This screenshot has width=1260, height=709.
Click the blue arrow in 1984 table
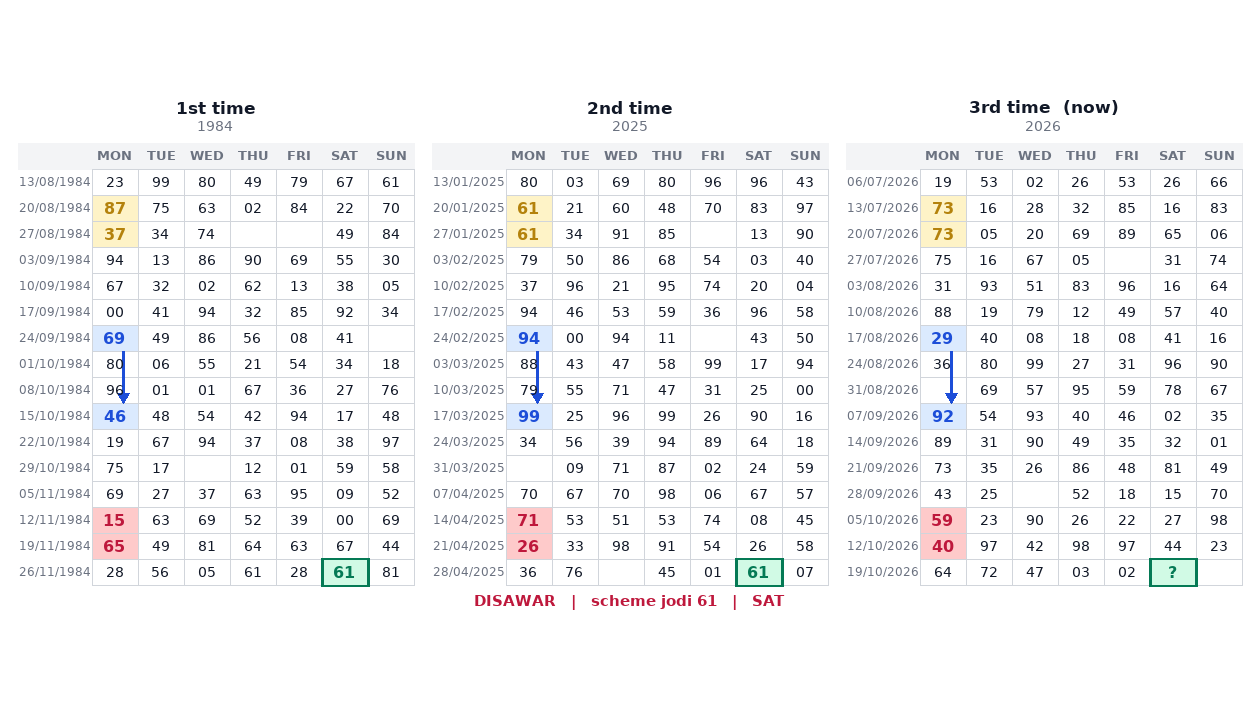123,377
